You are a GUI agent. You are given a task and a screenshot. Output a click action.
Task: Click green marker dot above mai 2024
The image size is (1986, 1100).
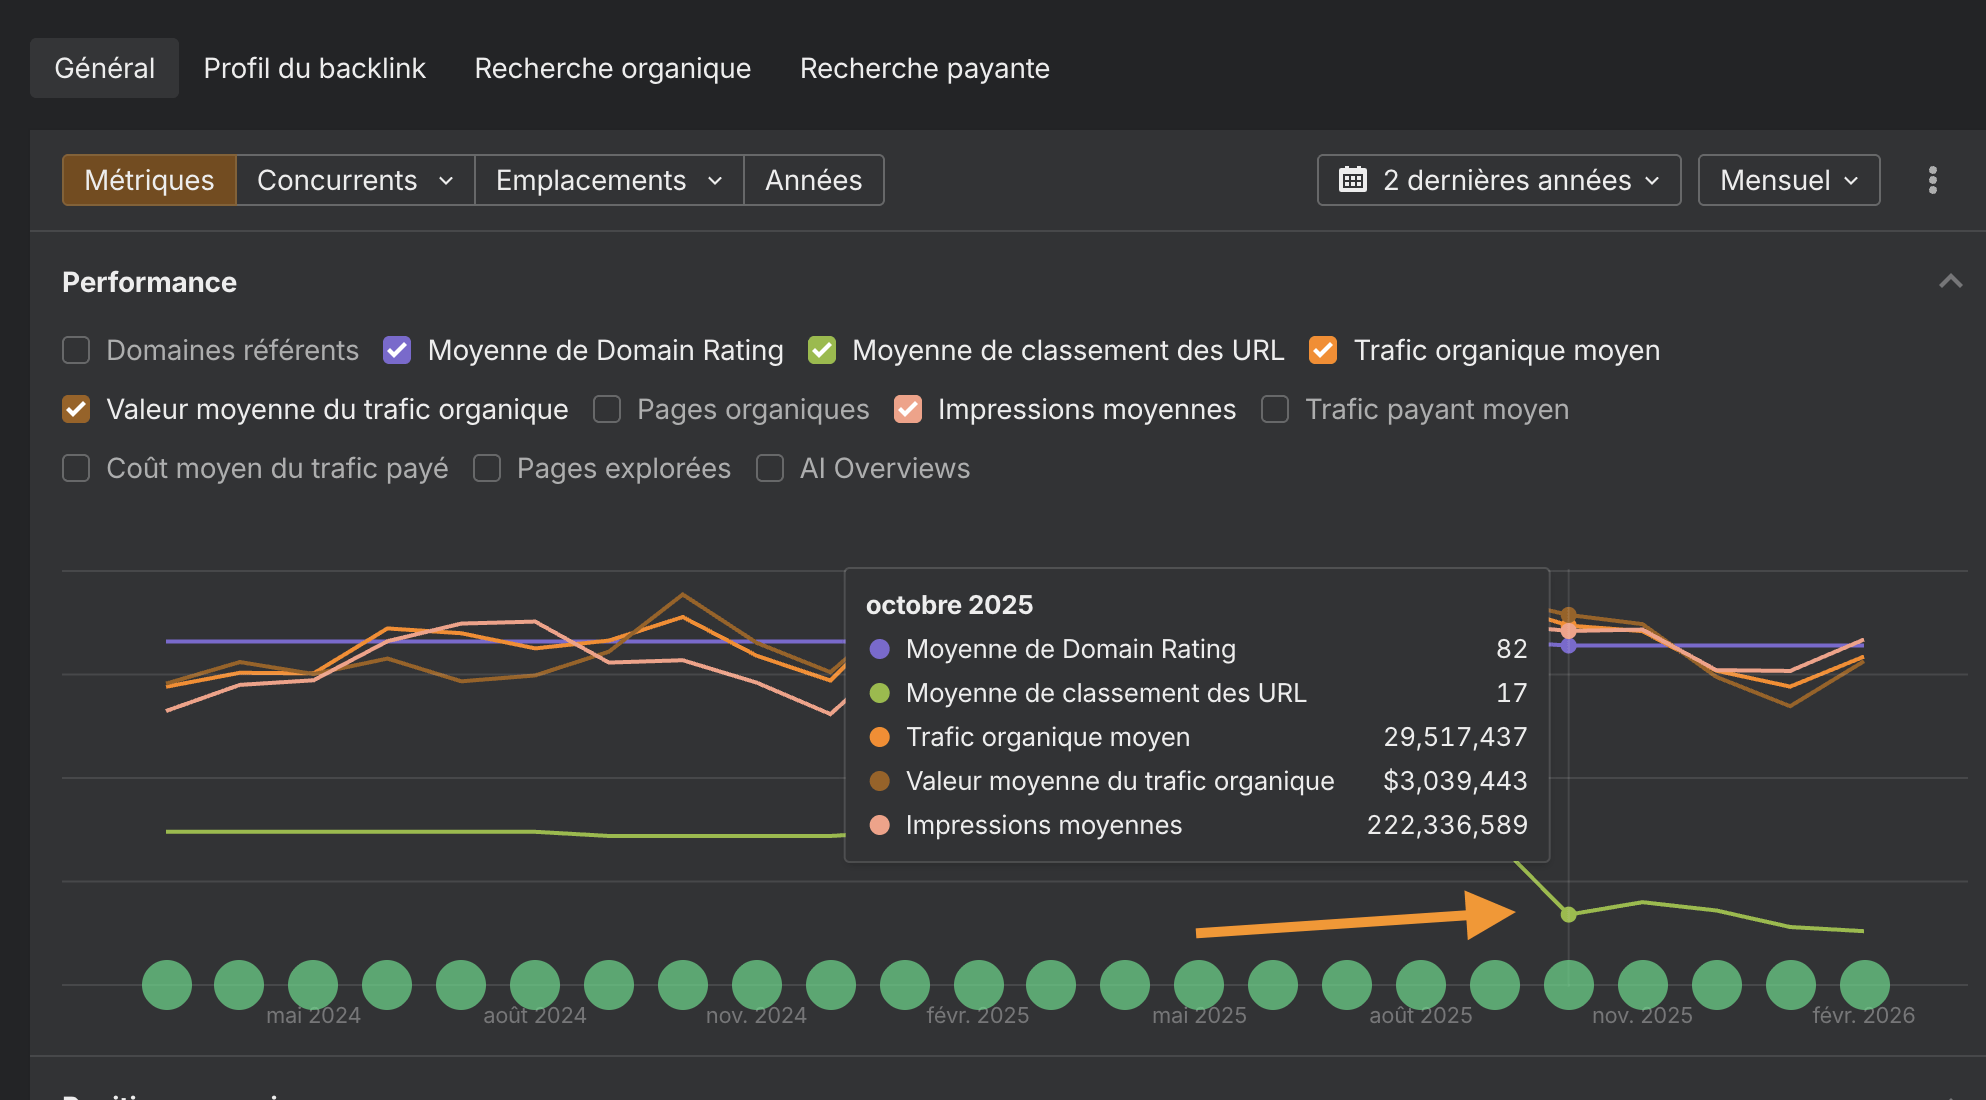pos(313,985)
